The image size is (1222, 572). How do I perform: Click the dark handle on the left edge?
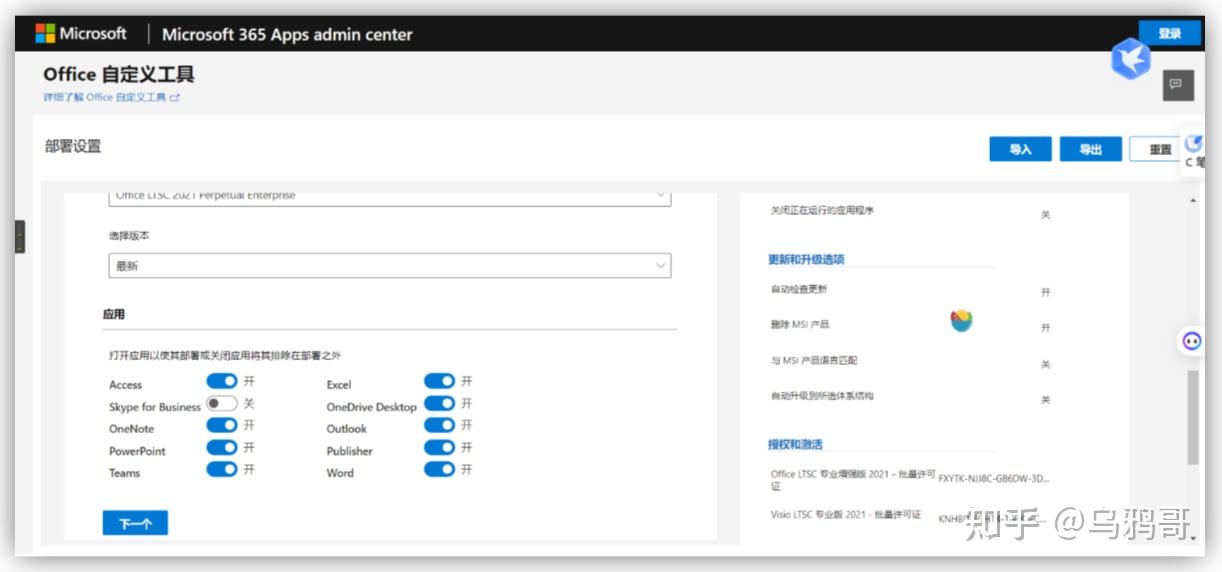20,237
